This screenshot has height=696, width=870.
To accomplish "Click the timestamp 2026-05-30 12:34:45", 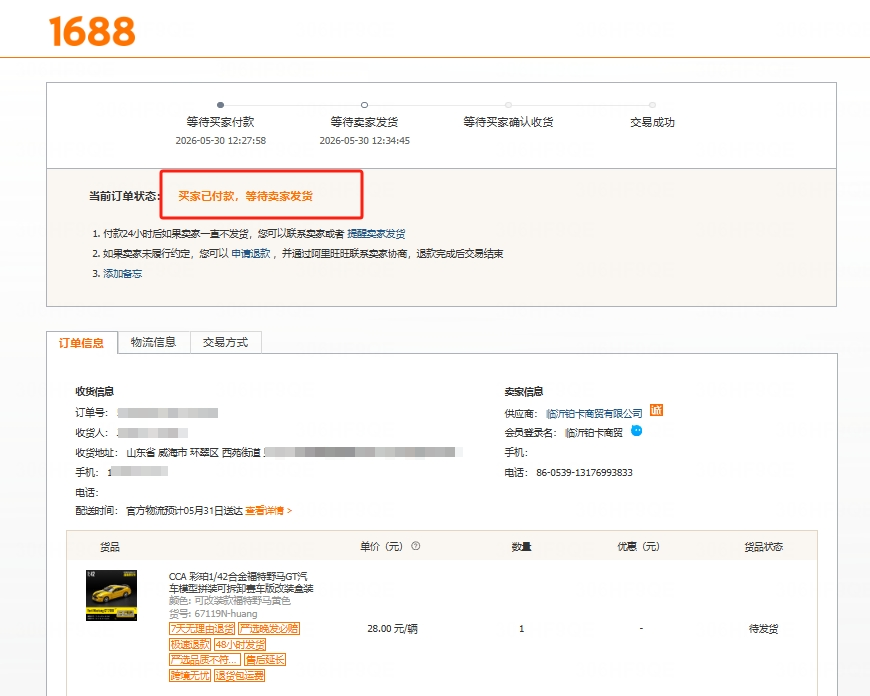I will [365, 140].
